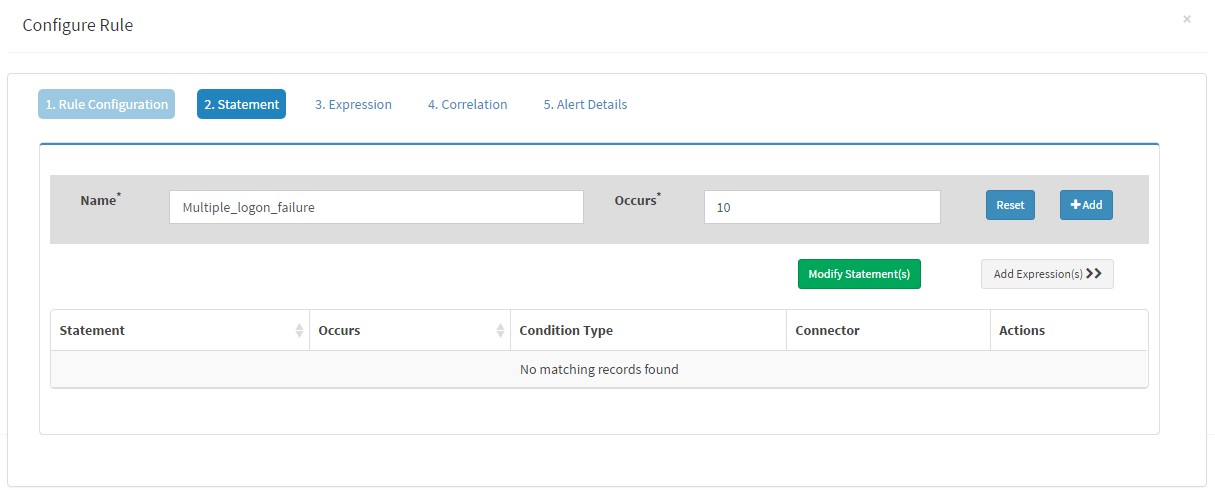This screenshot has width=1215, height=498.
Task: Switch to 4. Correlation tab
Action: pos(467,104)
